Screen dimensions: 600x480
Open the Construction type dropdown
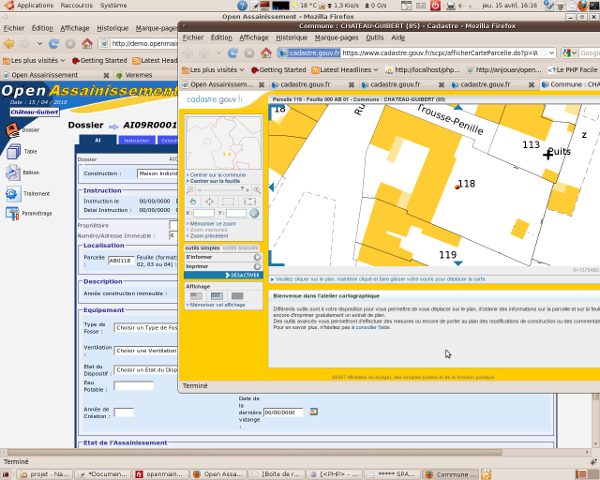click(x=158, y=173)
